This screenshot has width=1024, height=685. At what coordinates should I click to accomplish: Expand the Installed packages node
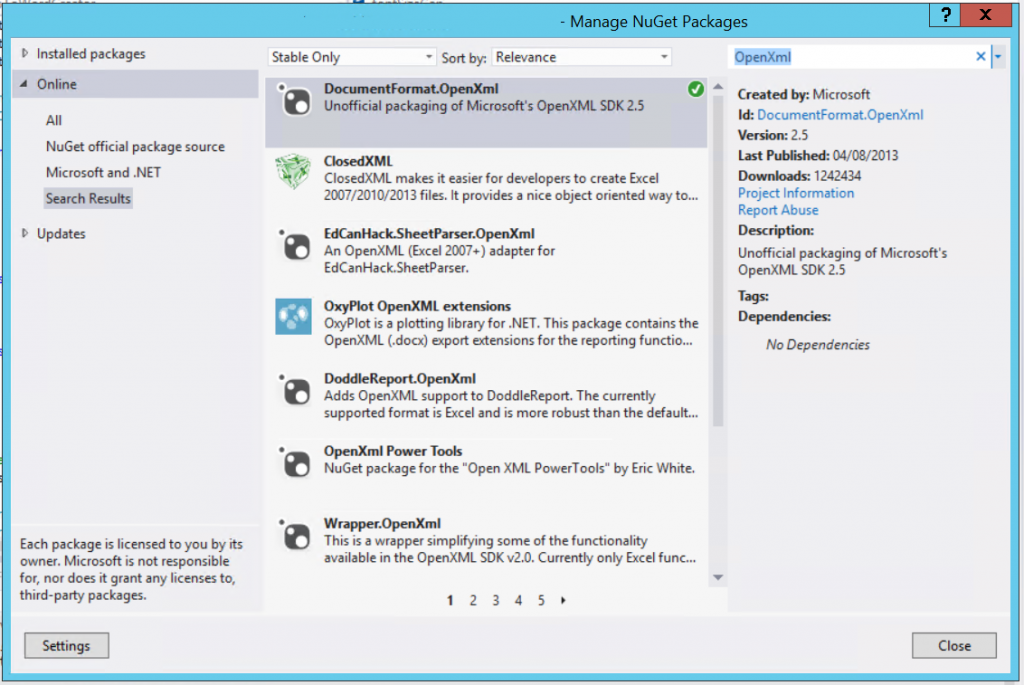point(25,54)
